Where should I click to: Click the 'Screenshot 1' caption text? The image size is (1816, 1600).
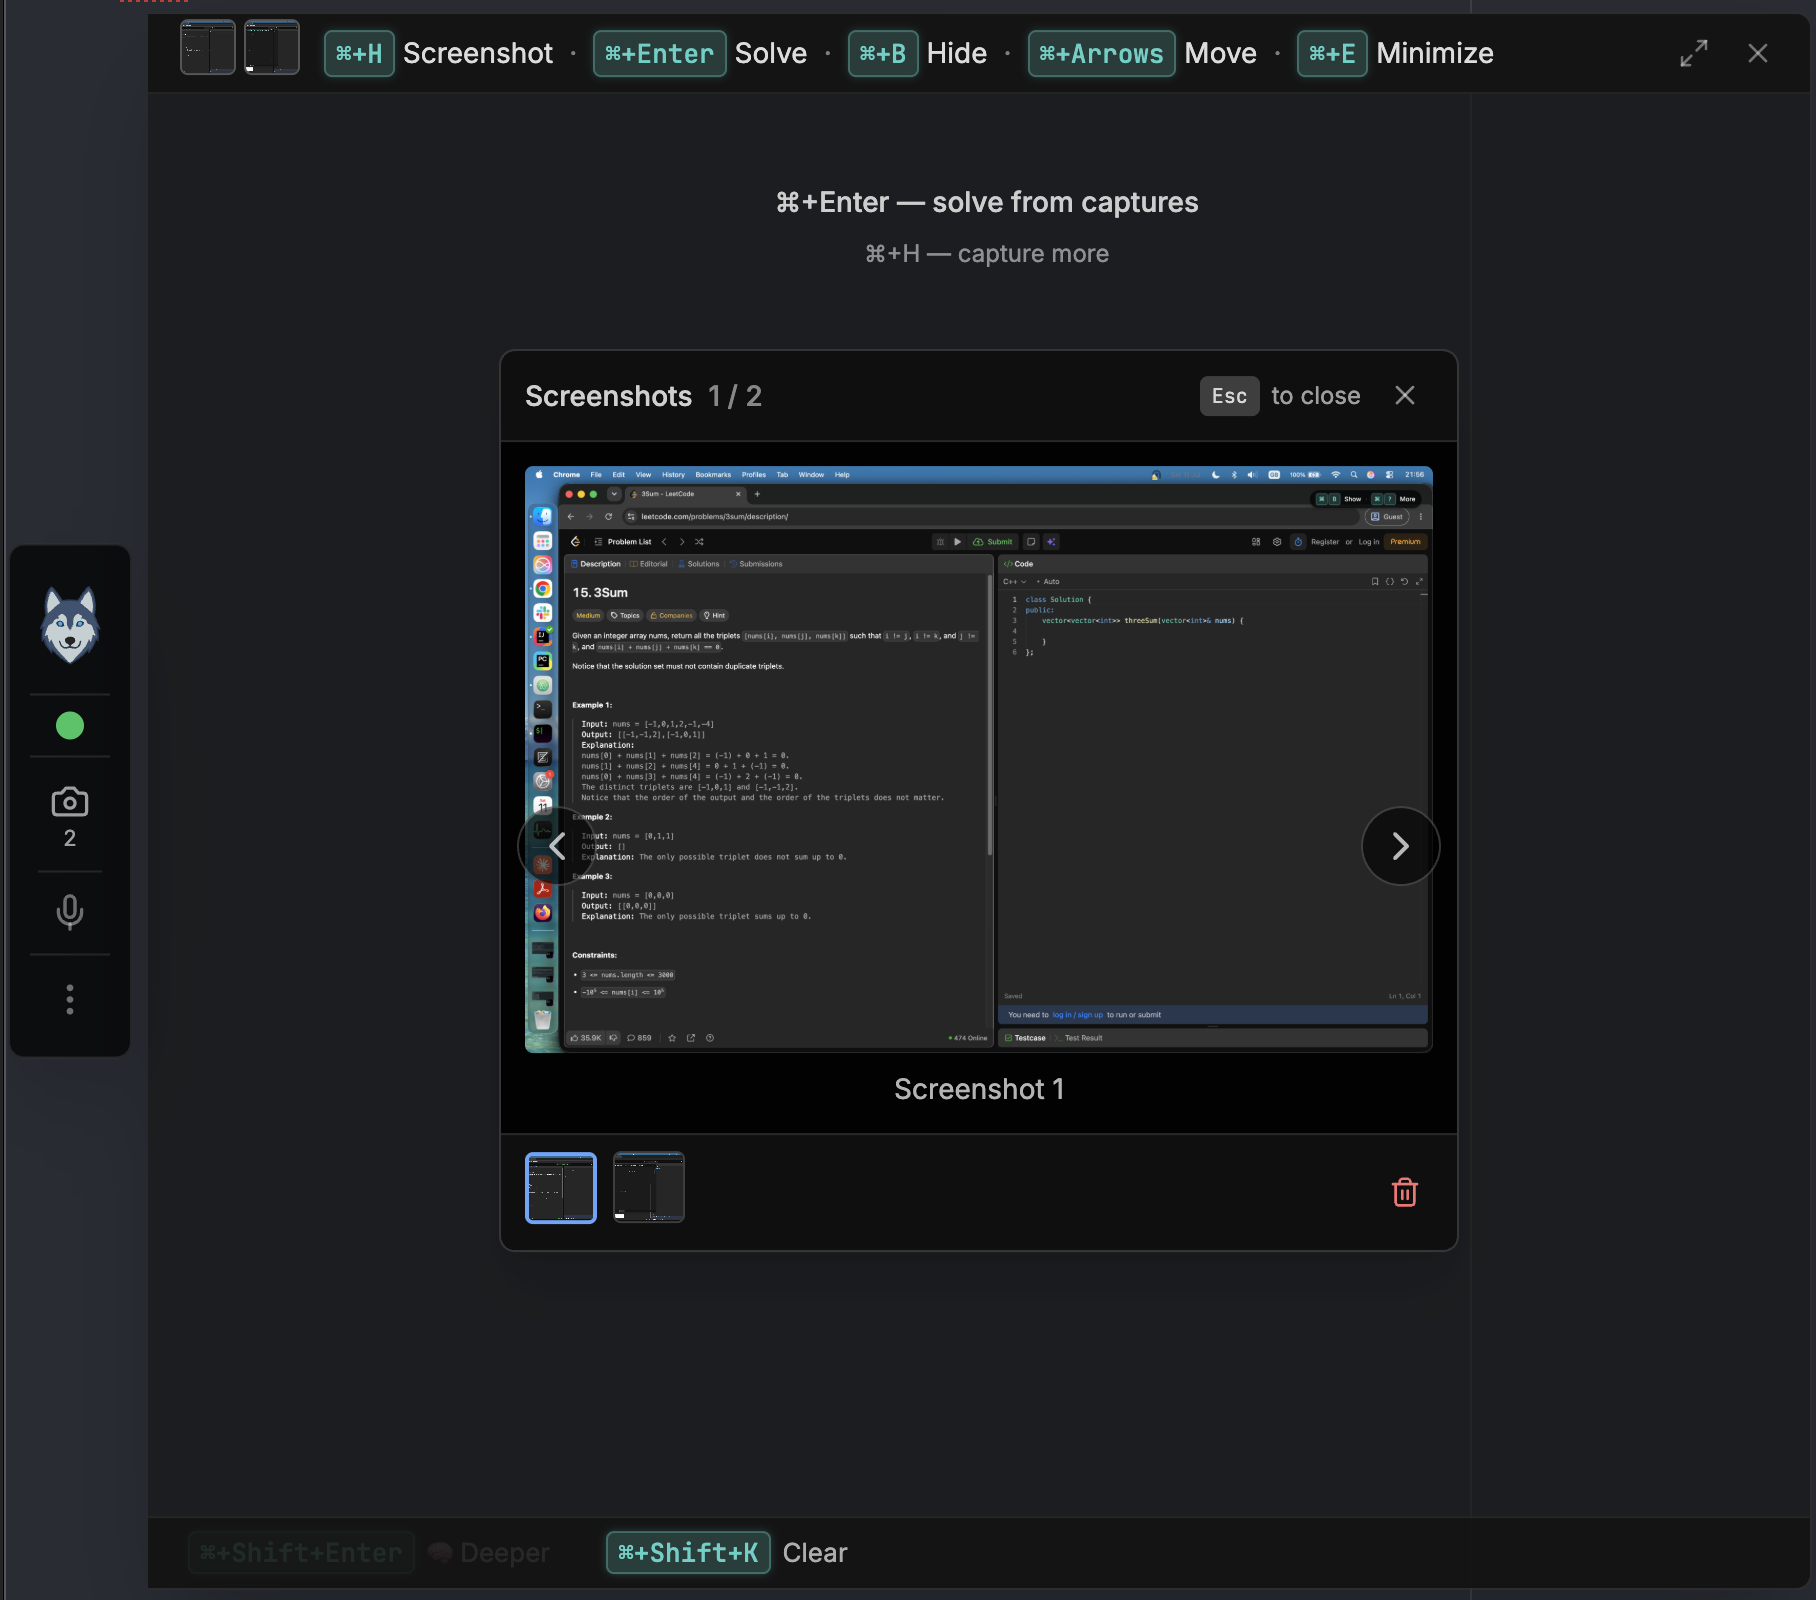tap(979, 1089)
